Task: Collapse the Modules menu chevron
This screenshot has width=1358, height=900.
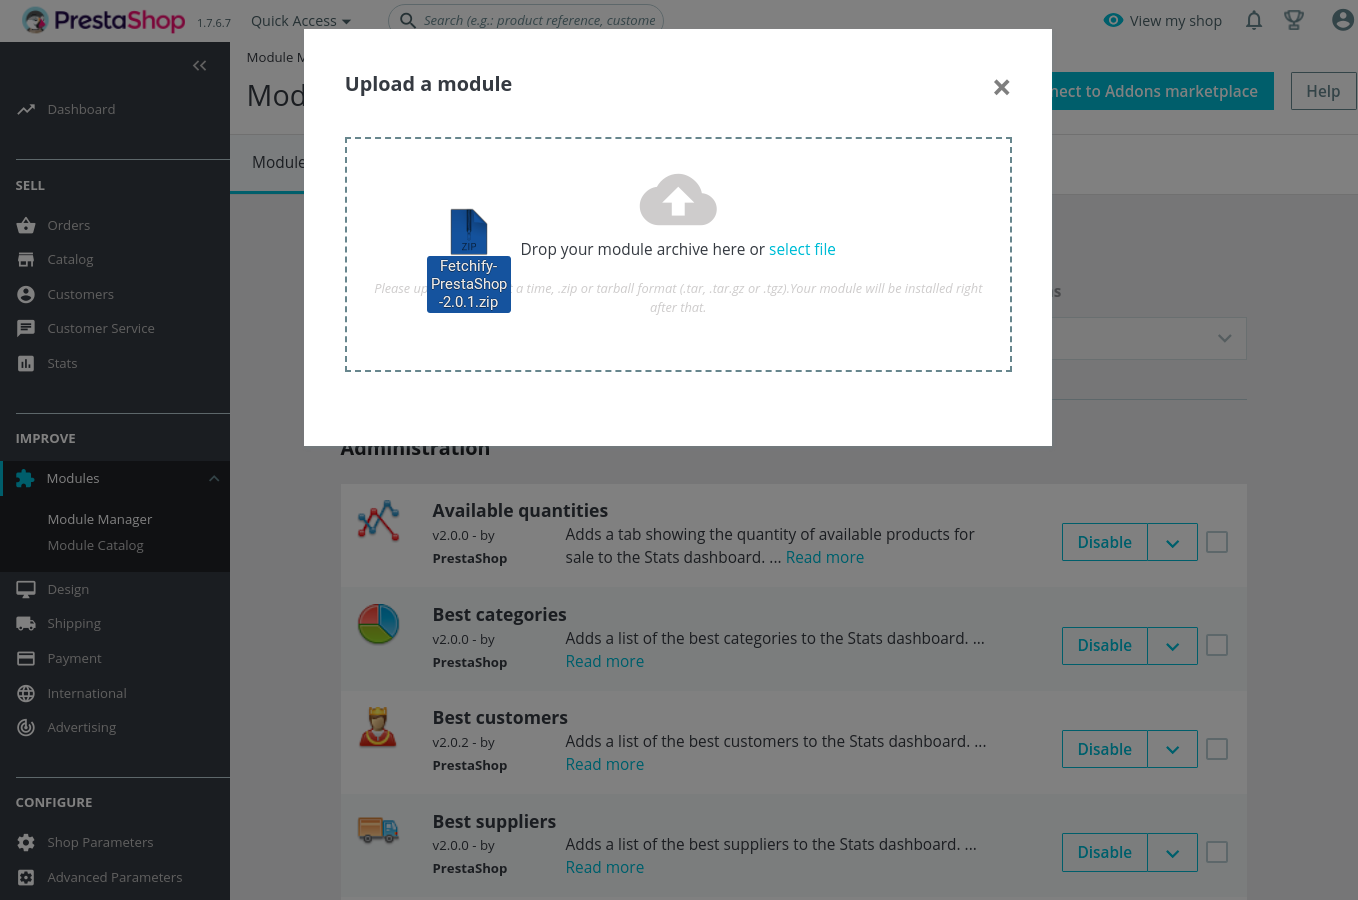Action: [214, 479]
